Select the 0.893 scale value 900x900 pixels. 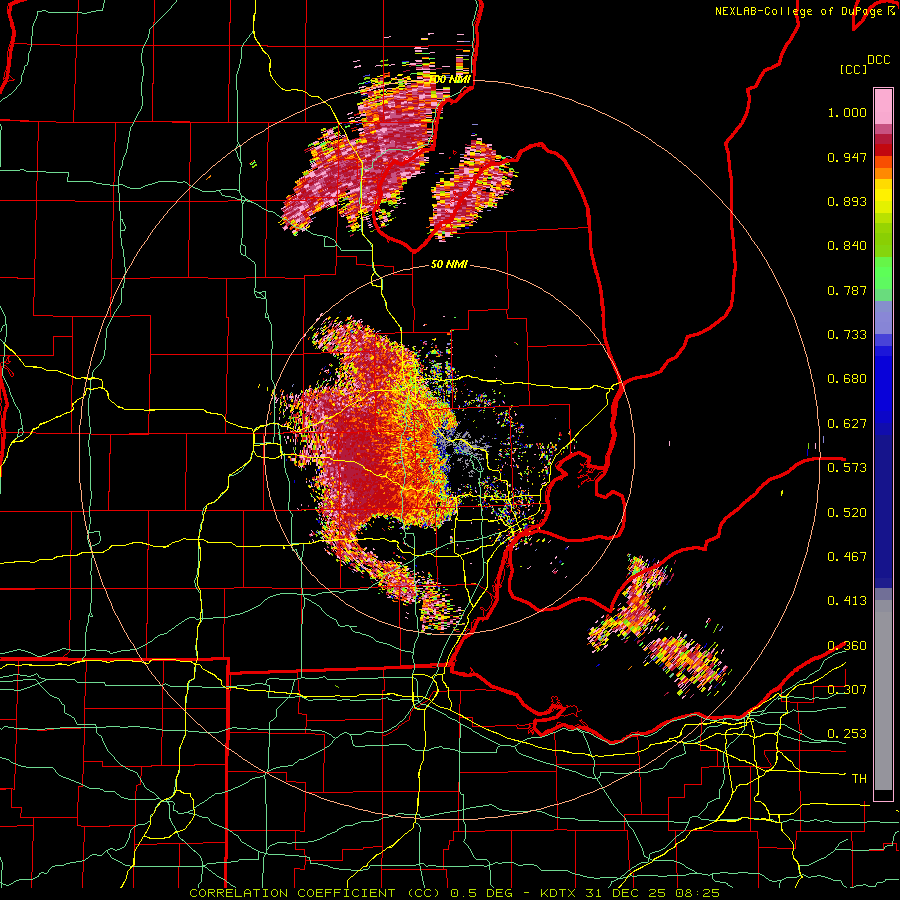847,201
